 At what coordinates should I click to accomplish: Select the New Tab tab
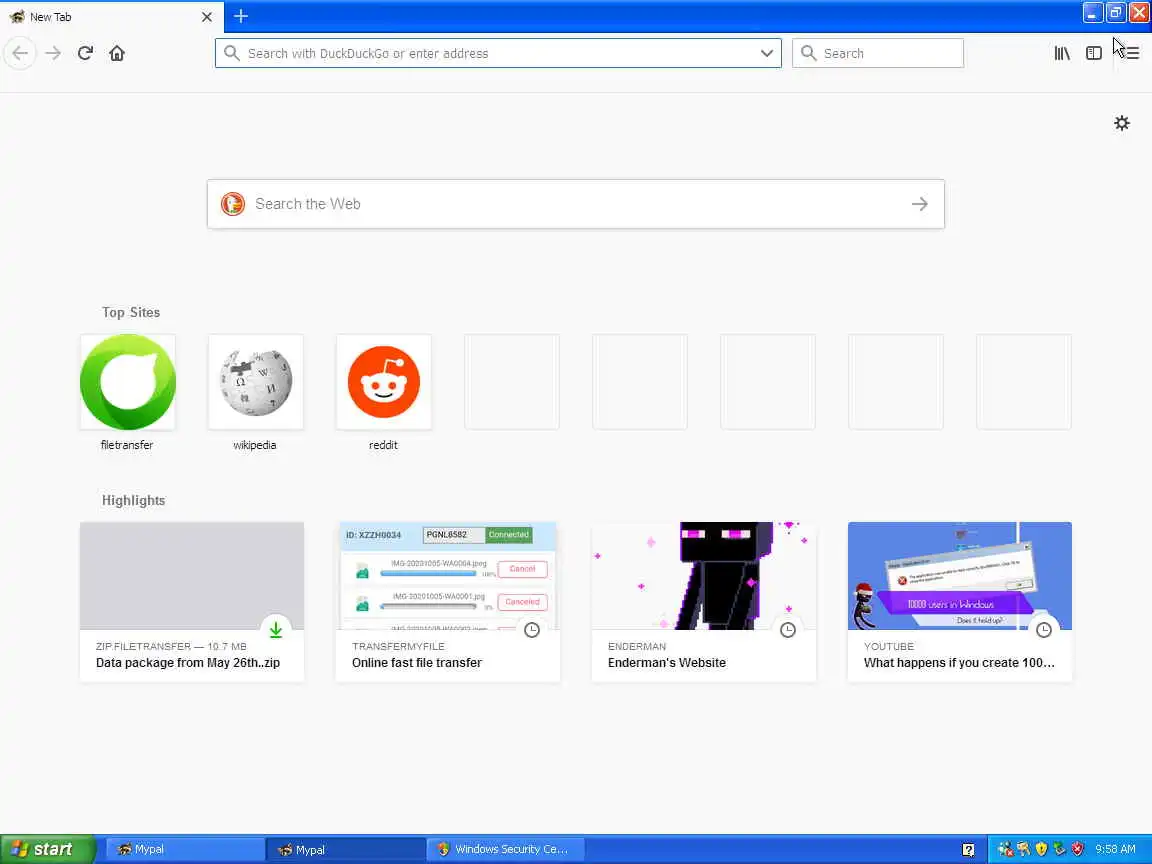coord(112,16)
